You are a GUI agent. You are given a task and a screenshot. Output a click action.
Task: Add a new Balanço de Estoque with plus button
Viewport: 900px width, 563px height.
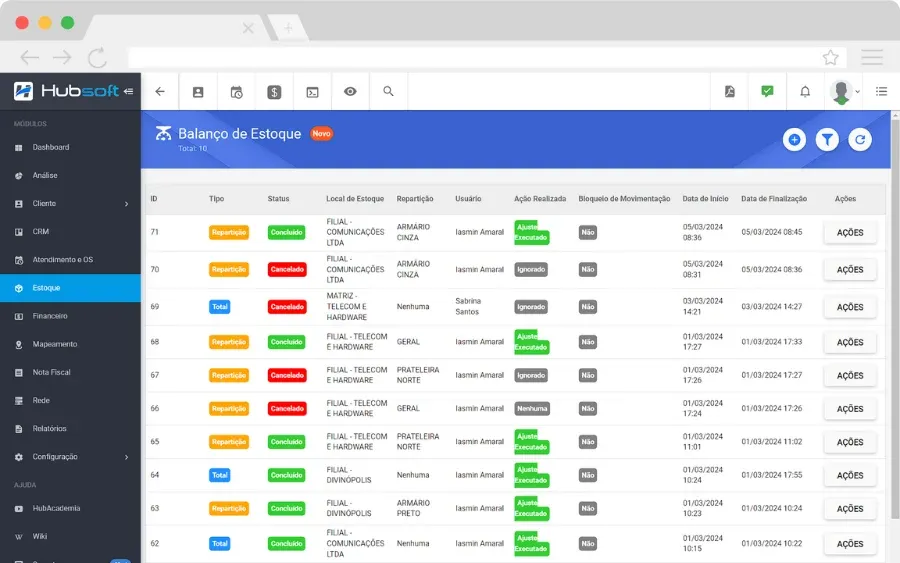794,139
